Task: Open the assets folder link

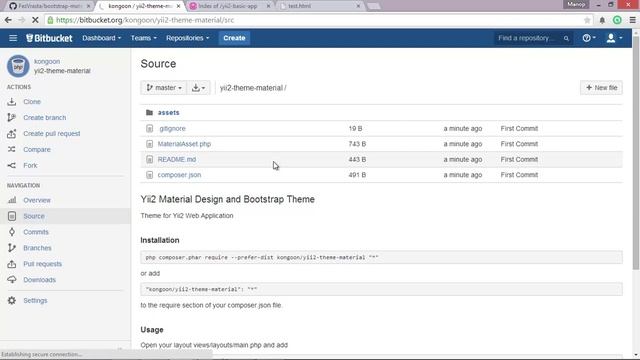Action: 169,113
